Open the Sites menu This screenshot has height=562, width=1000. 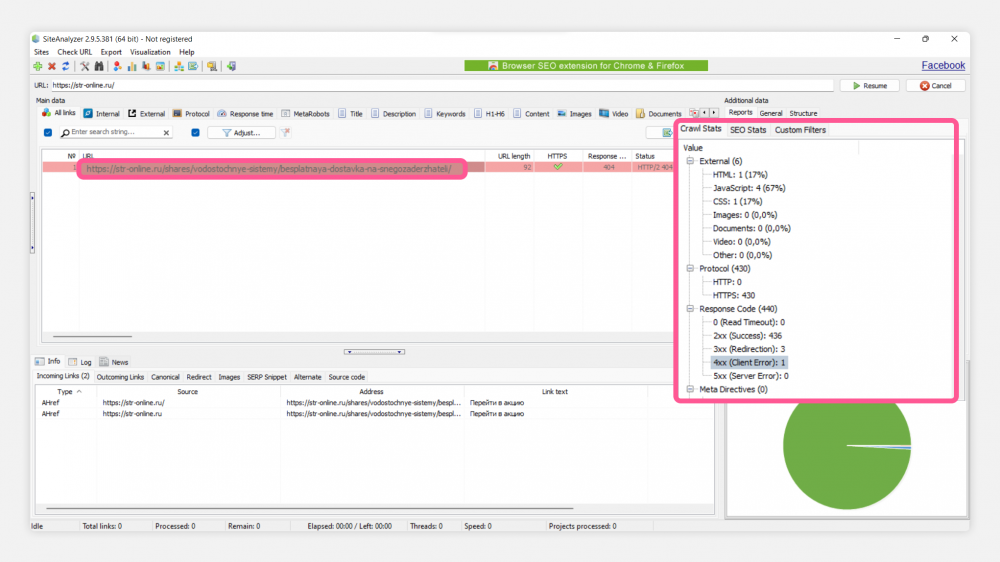[x=41, y=52]
